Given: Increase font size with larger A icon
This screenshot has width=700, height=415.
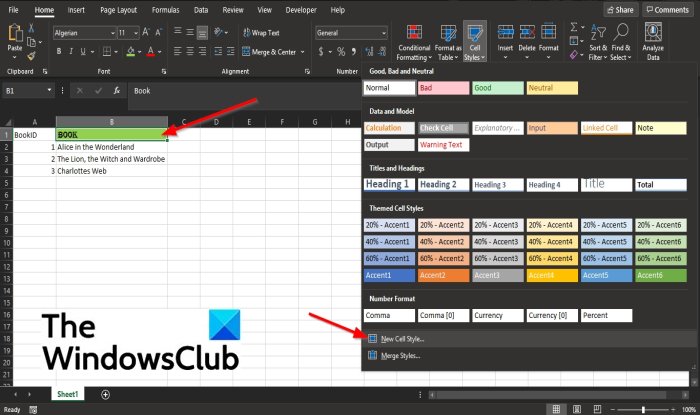Looking at the screenshot, I should click(146, 32).
